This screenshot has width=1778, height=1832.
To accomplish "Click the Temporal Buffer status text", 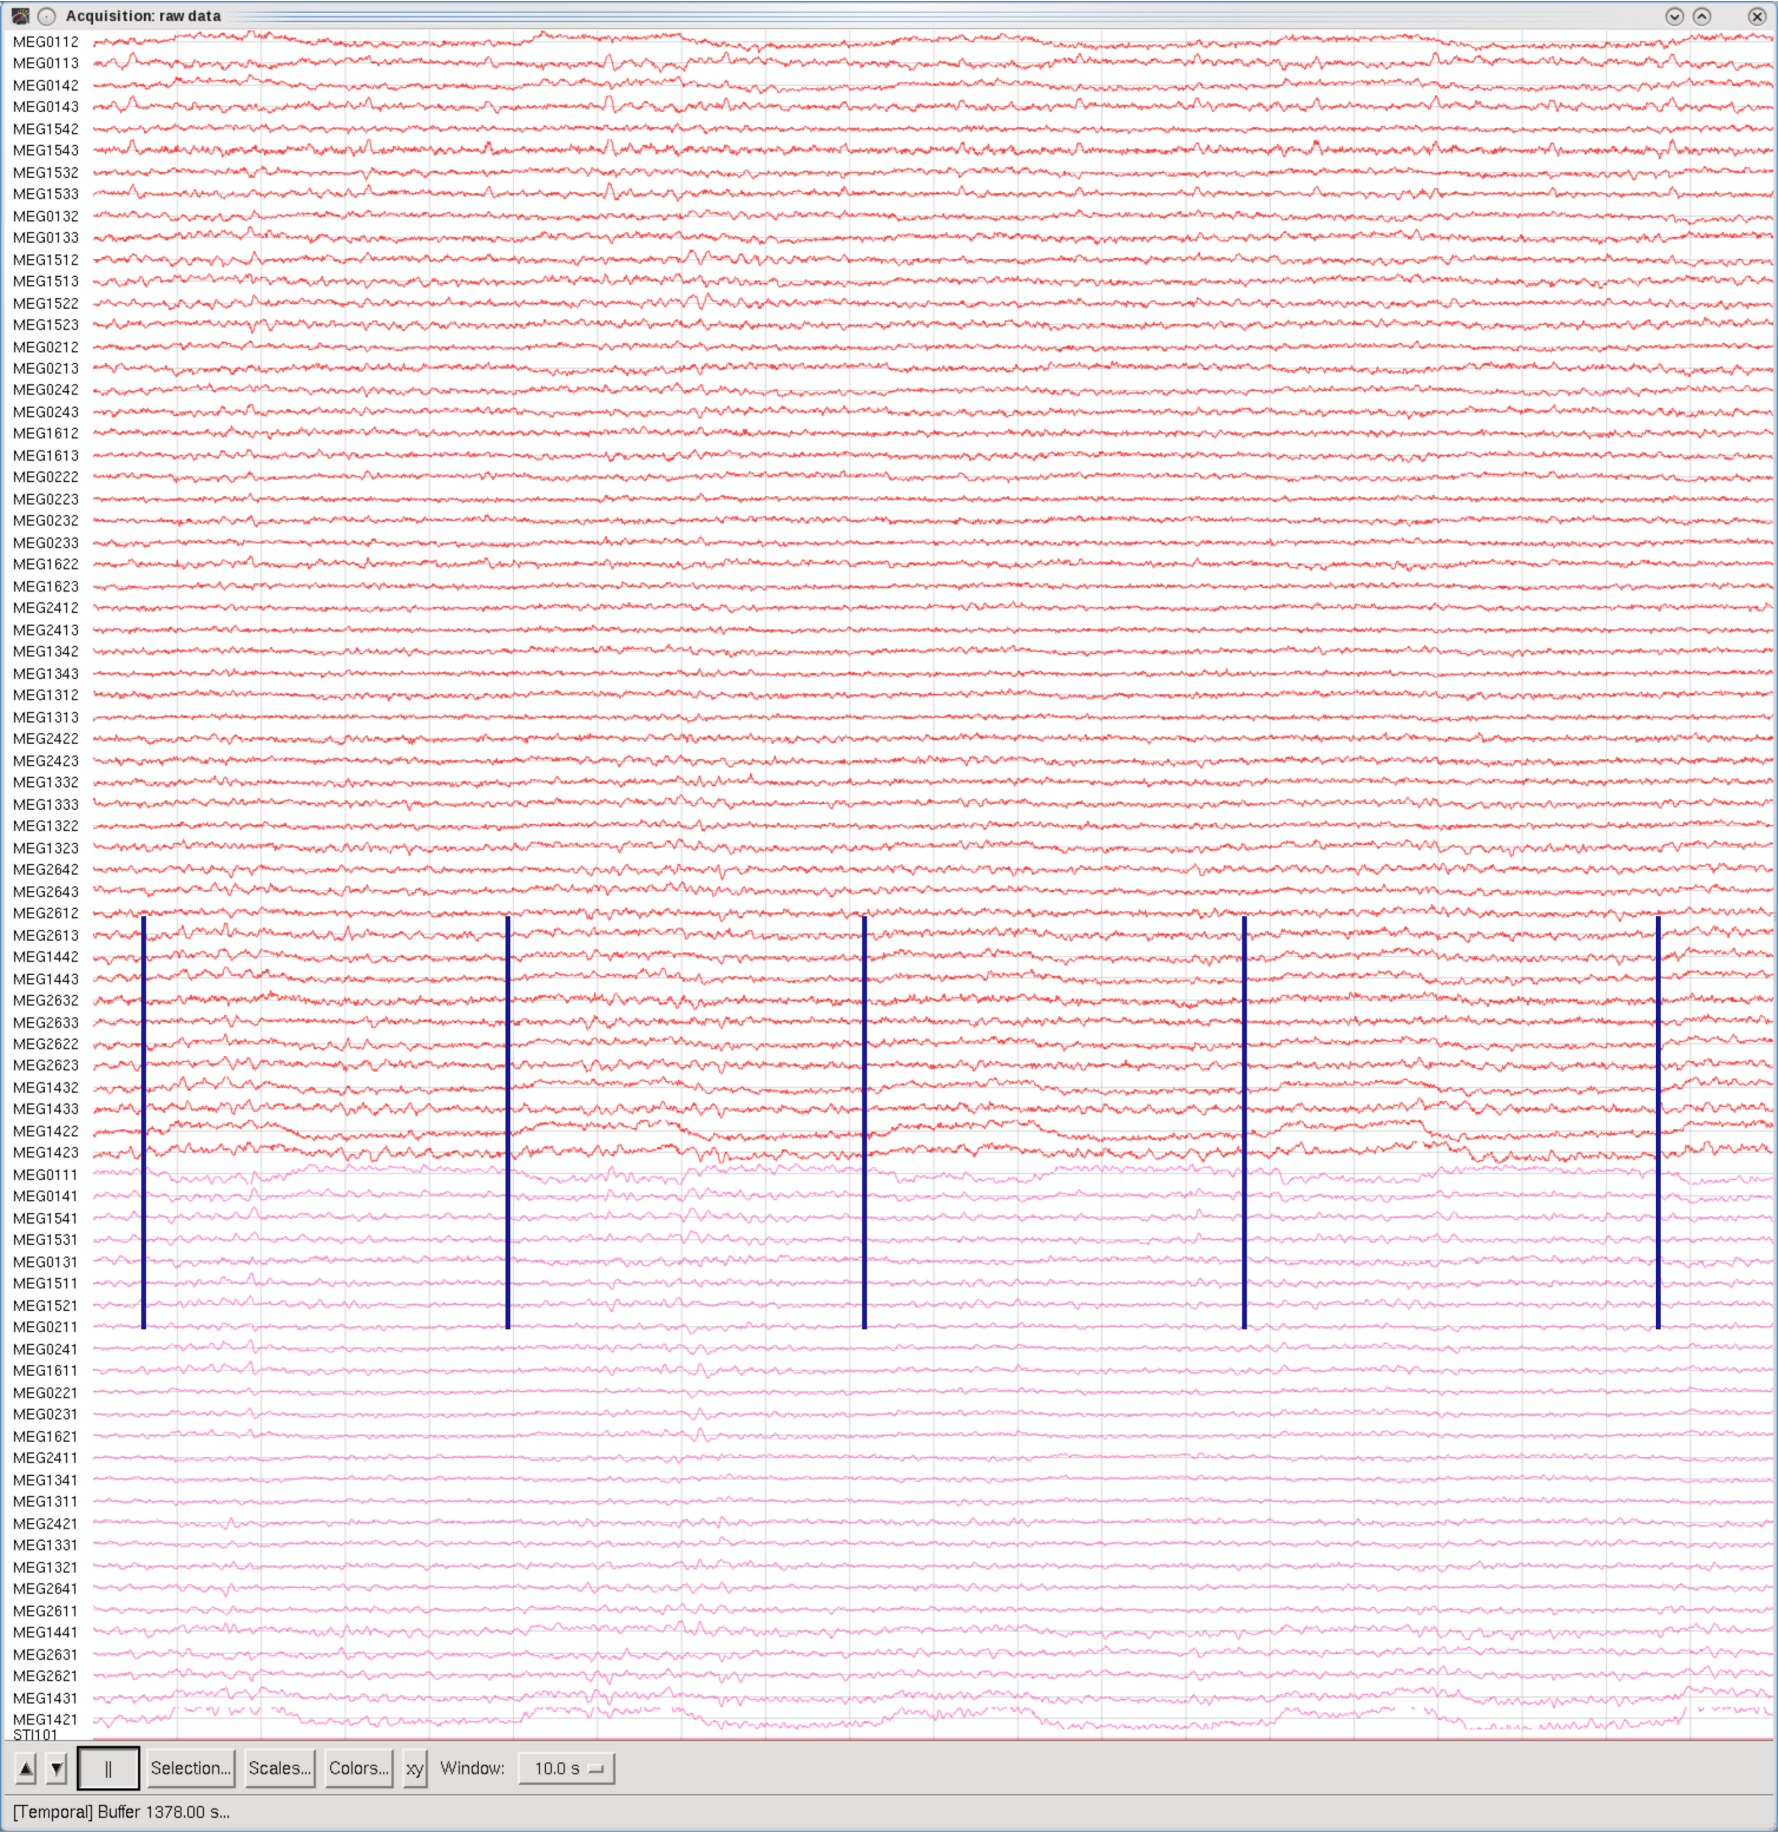I will 120,1810.
